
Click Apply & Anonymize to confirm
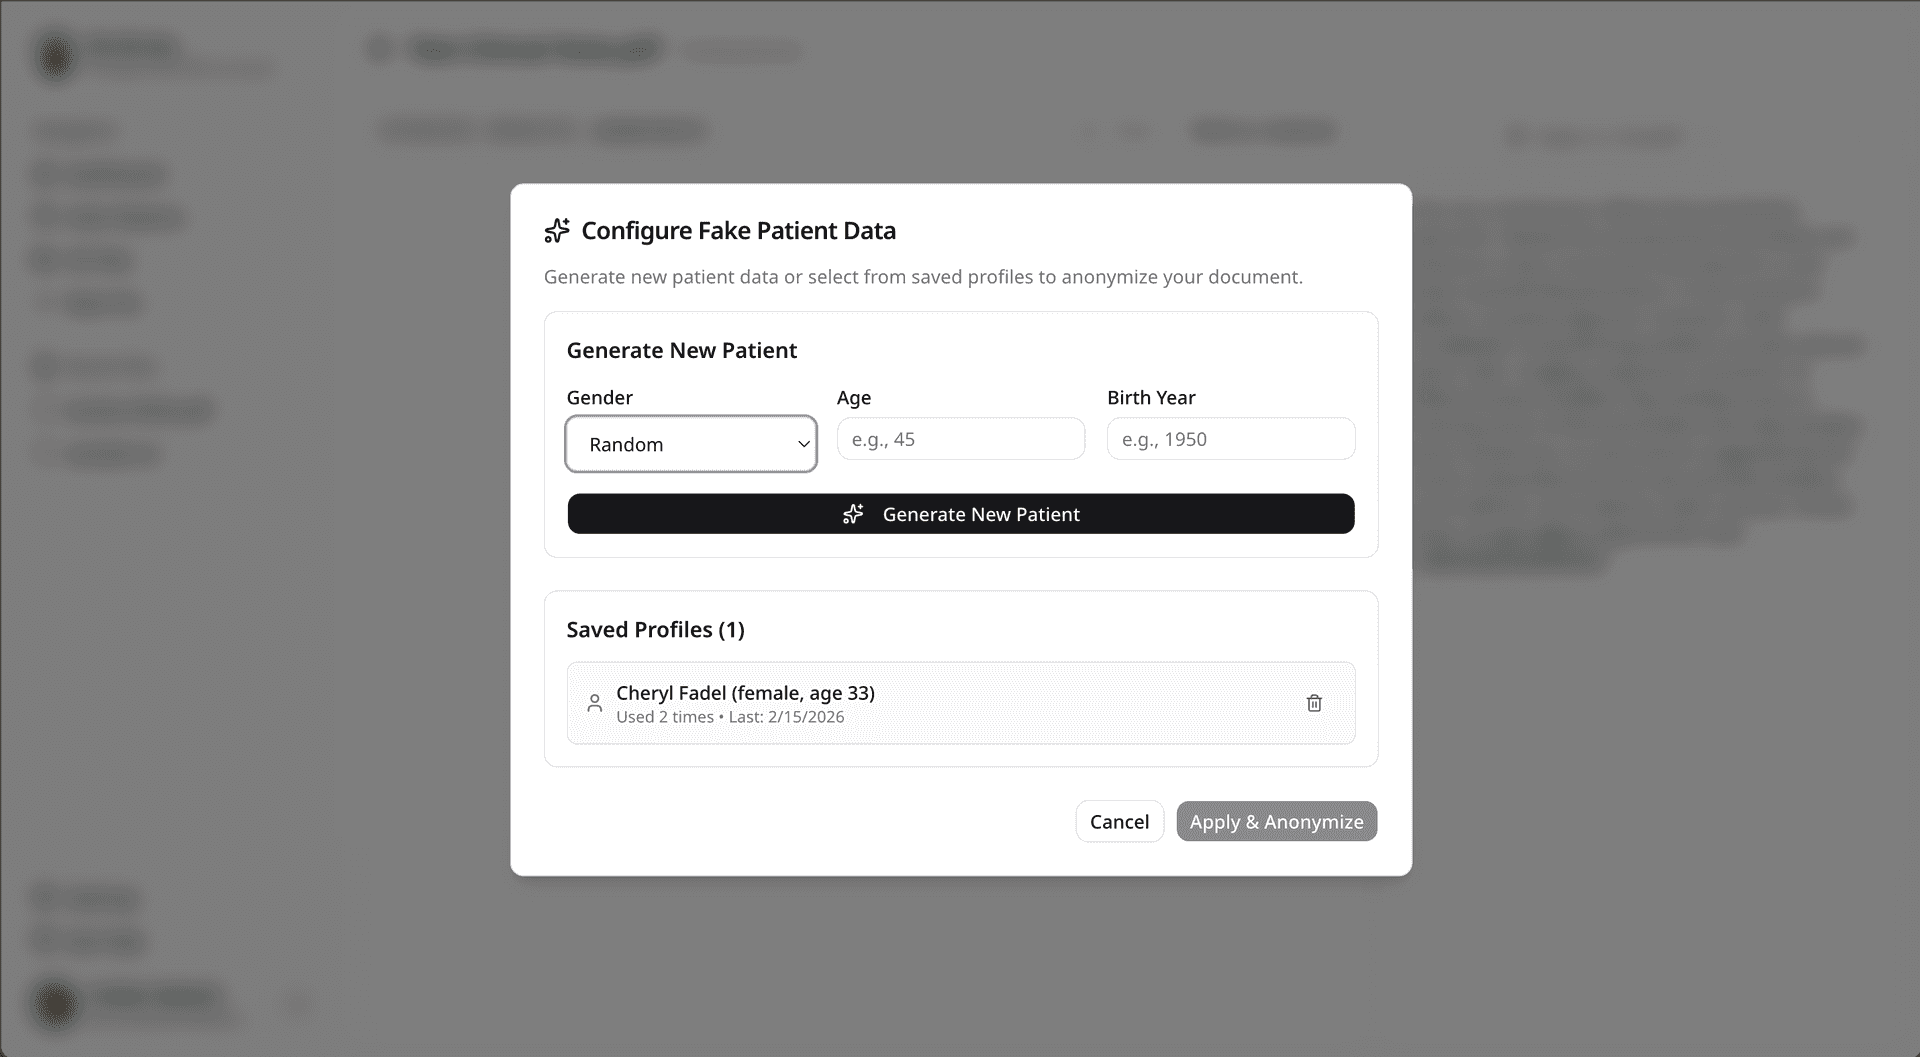click(x=1276, y=821)
